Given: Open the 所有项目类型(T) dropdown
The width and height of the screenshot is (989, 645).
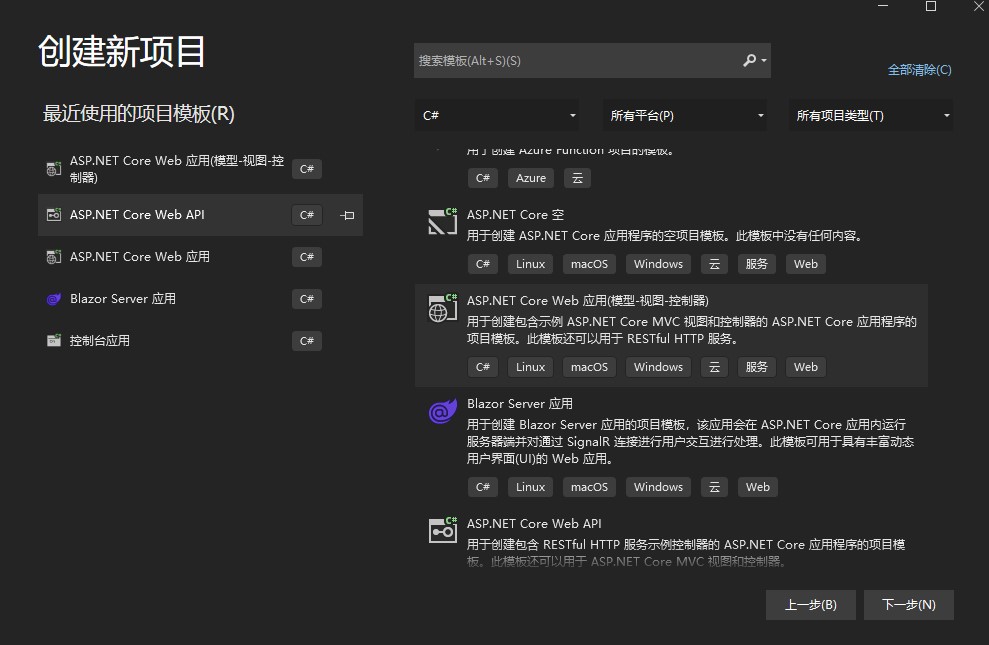Looking at the screenshot, I should click(870, 115).
